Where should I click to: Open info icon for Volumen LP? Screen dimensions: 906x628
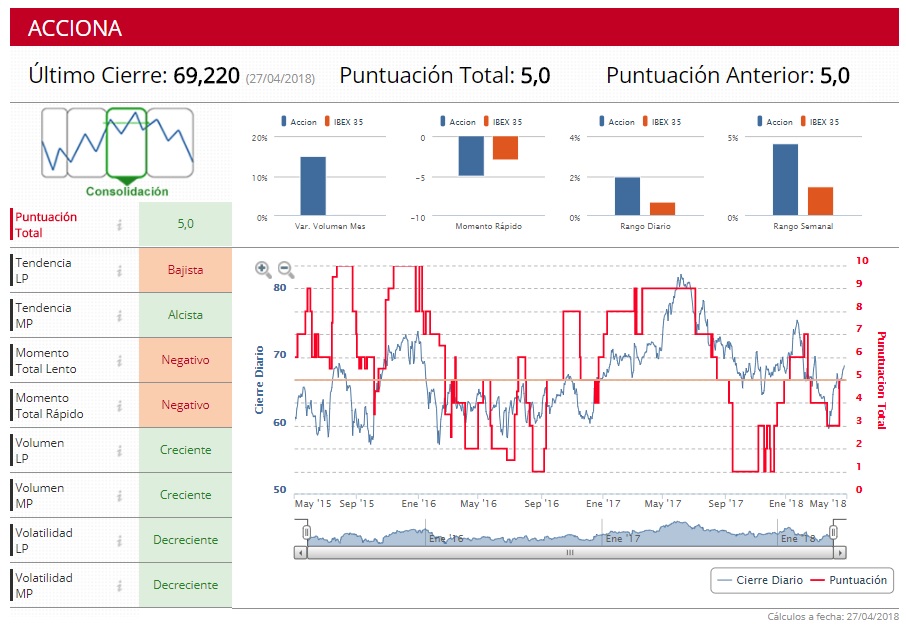click(120, 451)
